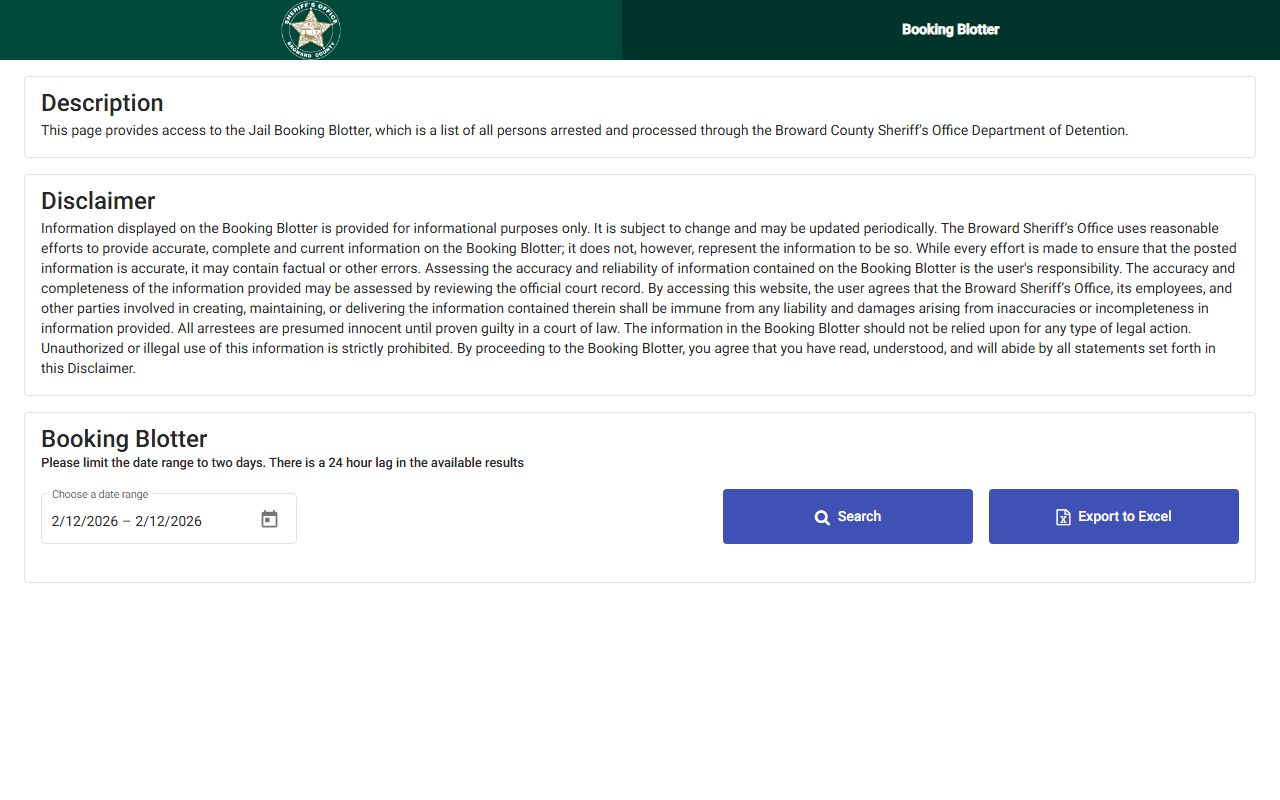
Task: Click the end date in the range field
Action: (168, 521)
